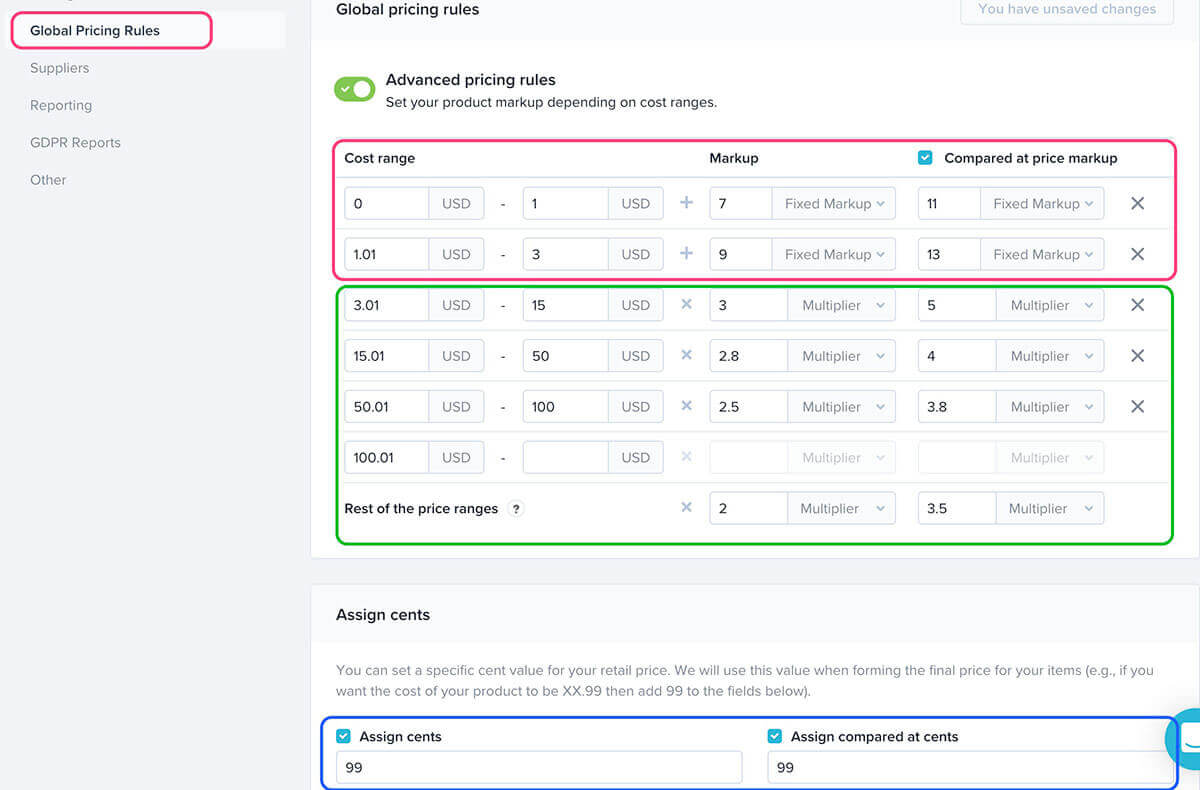Image resolution: width=1200 pixels, height=790 pixels.
Task: Open Fixed Markup dropdown for markup 7
Action: pos(834,203)
